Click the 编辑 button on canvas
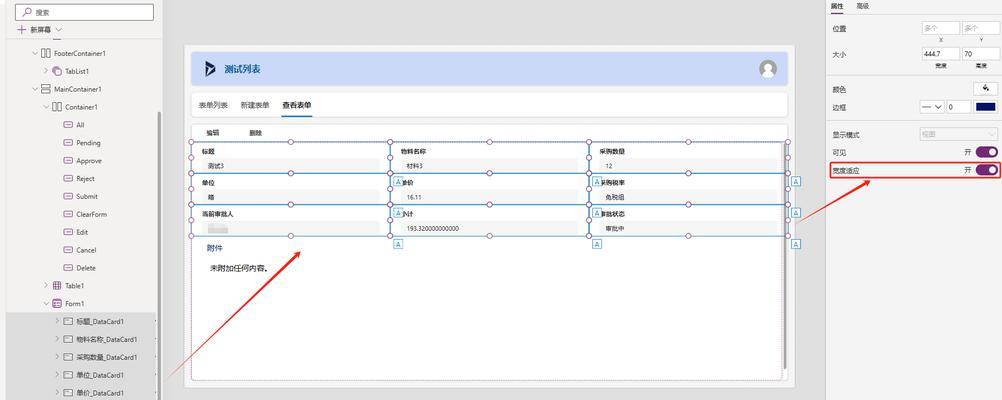The width and height of the screenshot is (1002, 400). click(x=213, y=133)
